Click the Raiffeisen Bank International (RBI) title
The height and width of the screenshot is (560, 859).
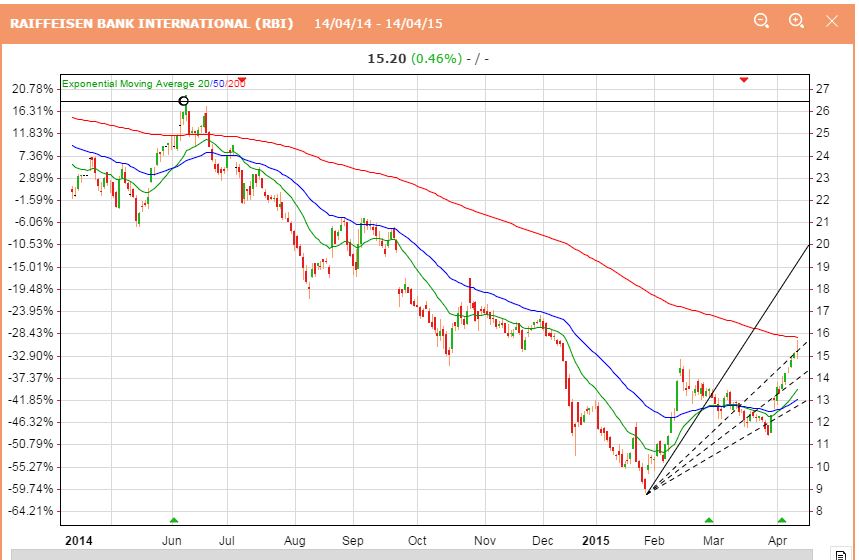(x=152, y=22)
